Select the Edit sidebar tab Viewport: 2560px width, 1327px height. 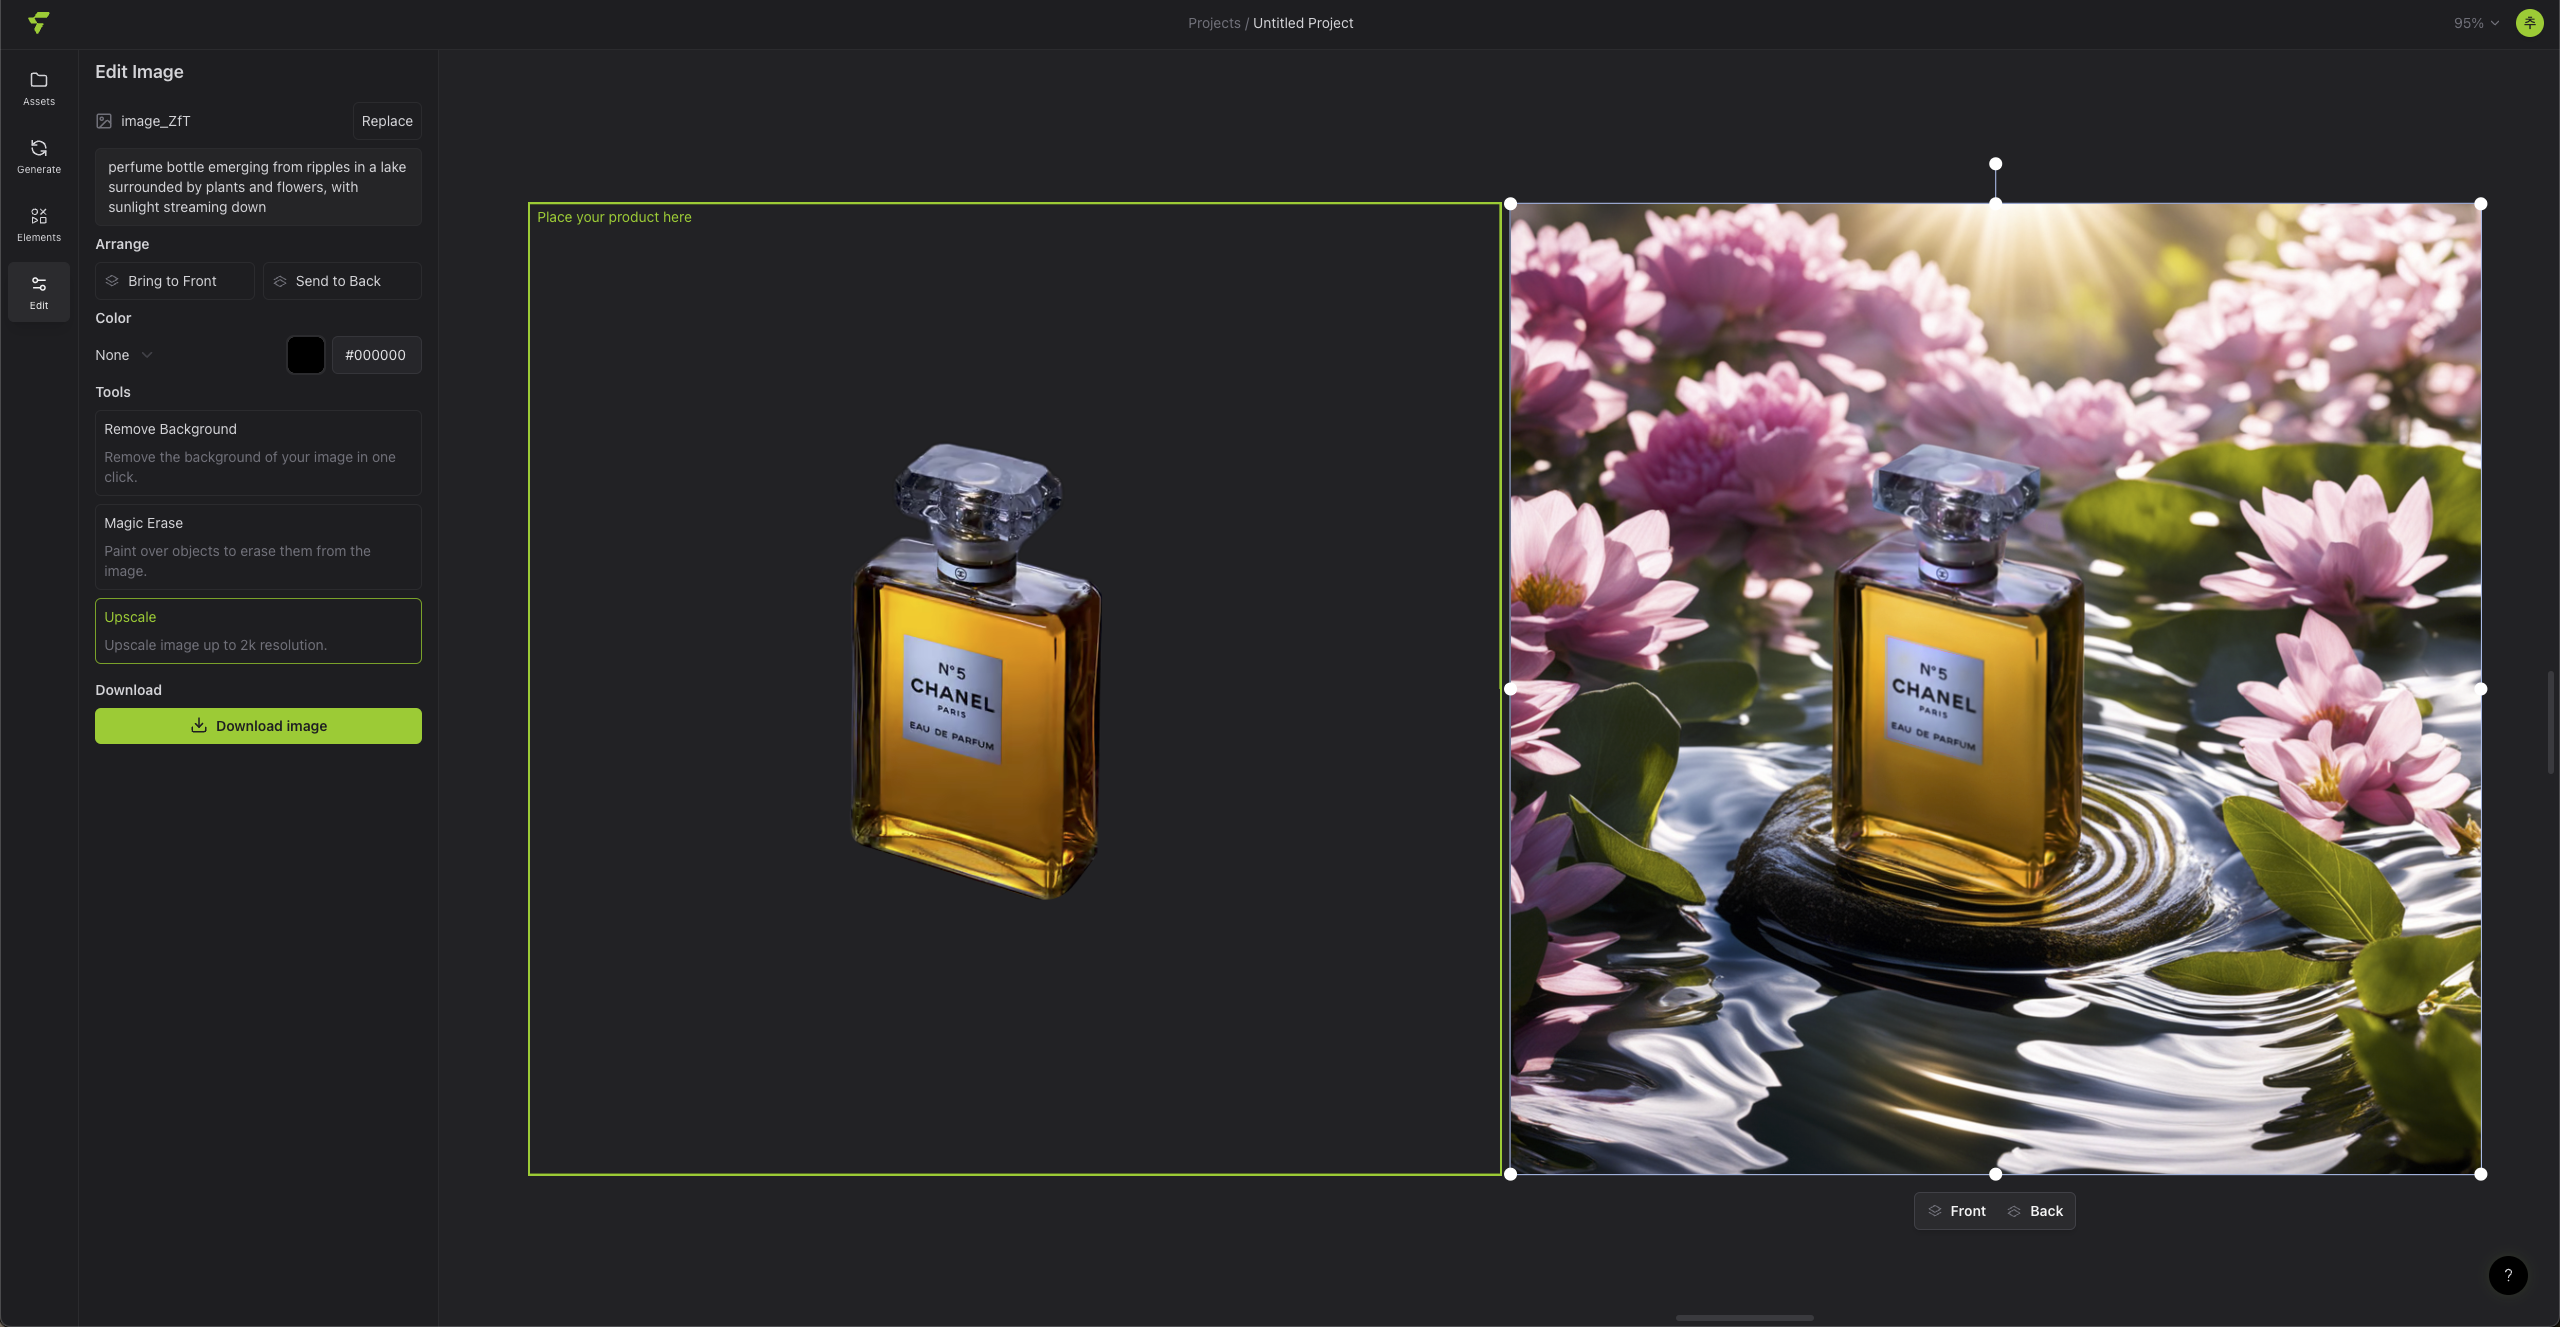(x=39, y=292)
